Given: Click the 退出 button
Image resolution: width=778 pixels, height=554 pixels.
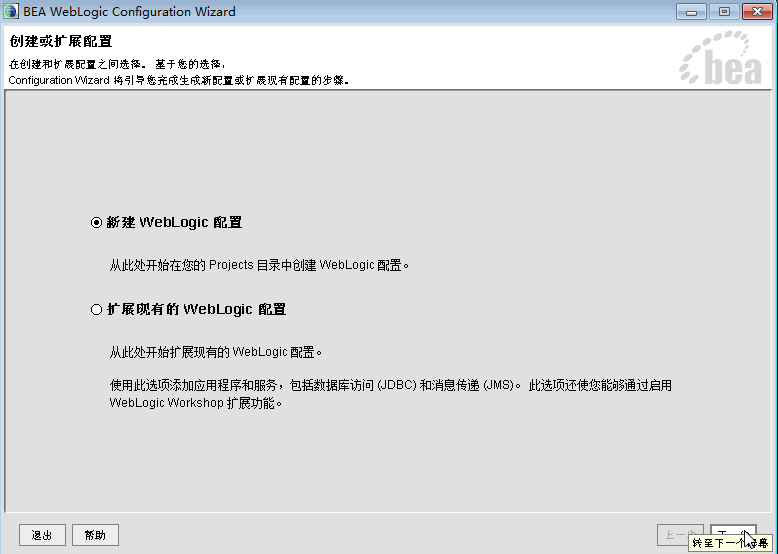Looking at the screenshot, I should [x=42, y=535].
